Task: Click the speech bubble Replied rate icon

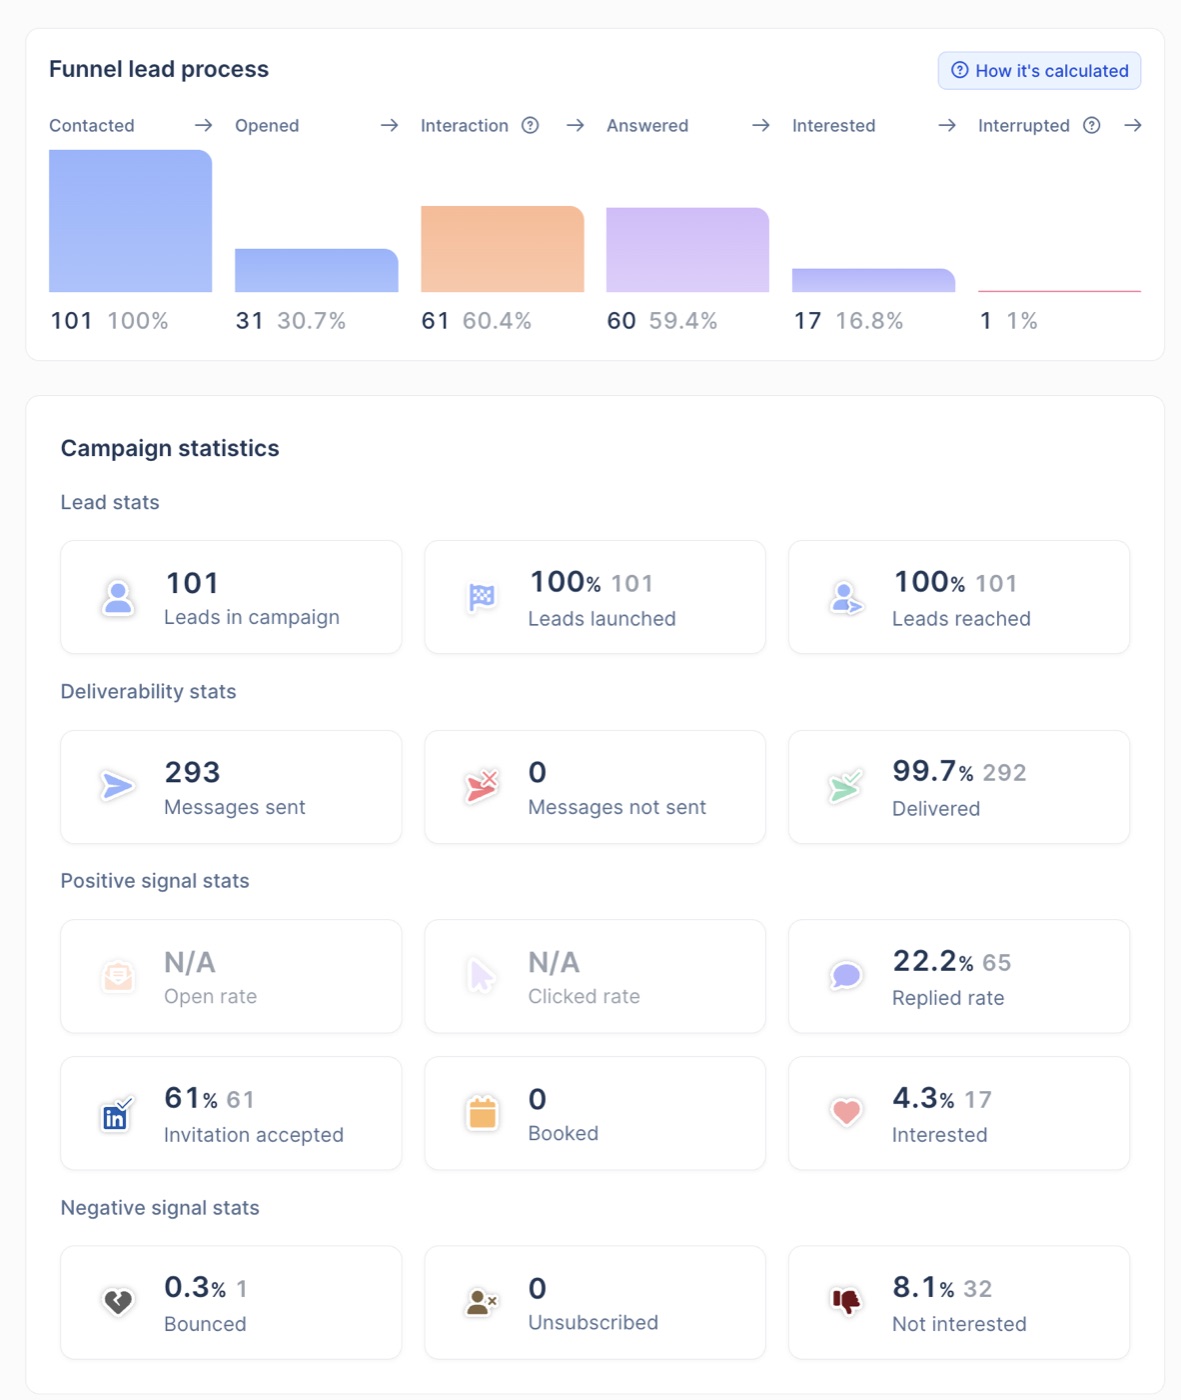Action: coord(846,976)
